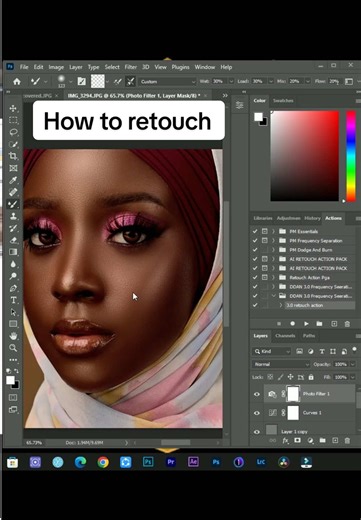Click the 65.73% zoom level field
Image resolution: width=361 pixels, height=520 pixels.
pyautogui.click(x=34, y=443)
